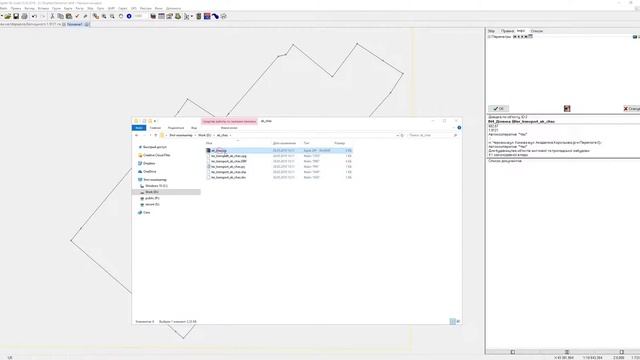Image resolution: width=640 pixels, height=360 pixels.
Task: Switch Explorer to details view toggle icon
Action: pos(453,322)
